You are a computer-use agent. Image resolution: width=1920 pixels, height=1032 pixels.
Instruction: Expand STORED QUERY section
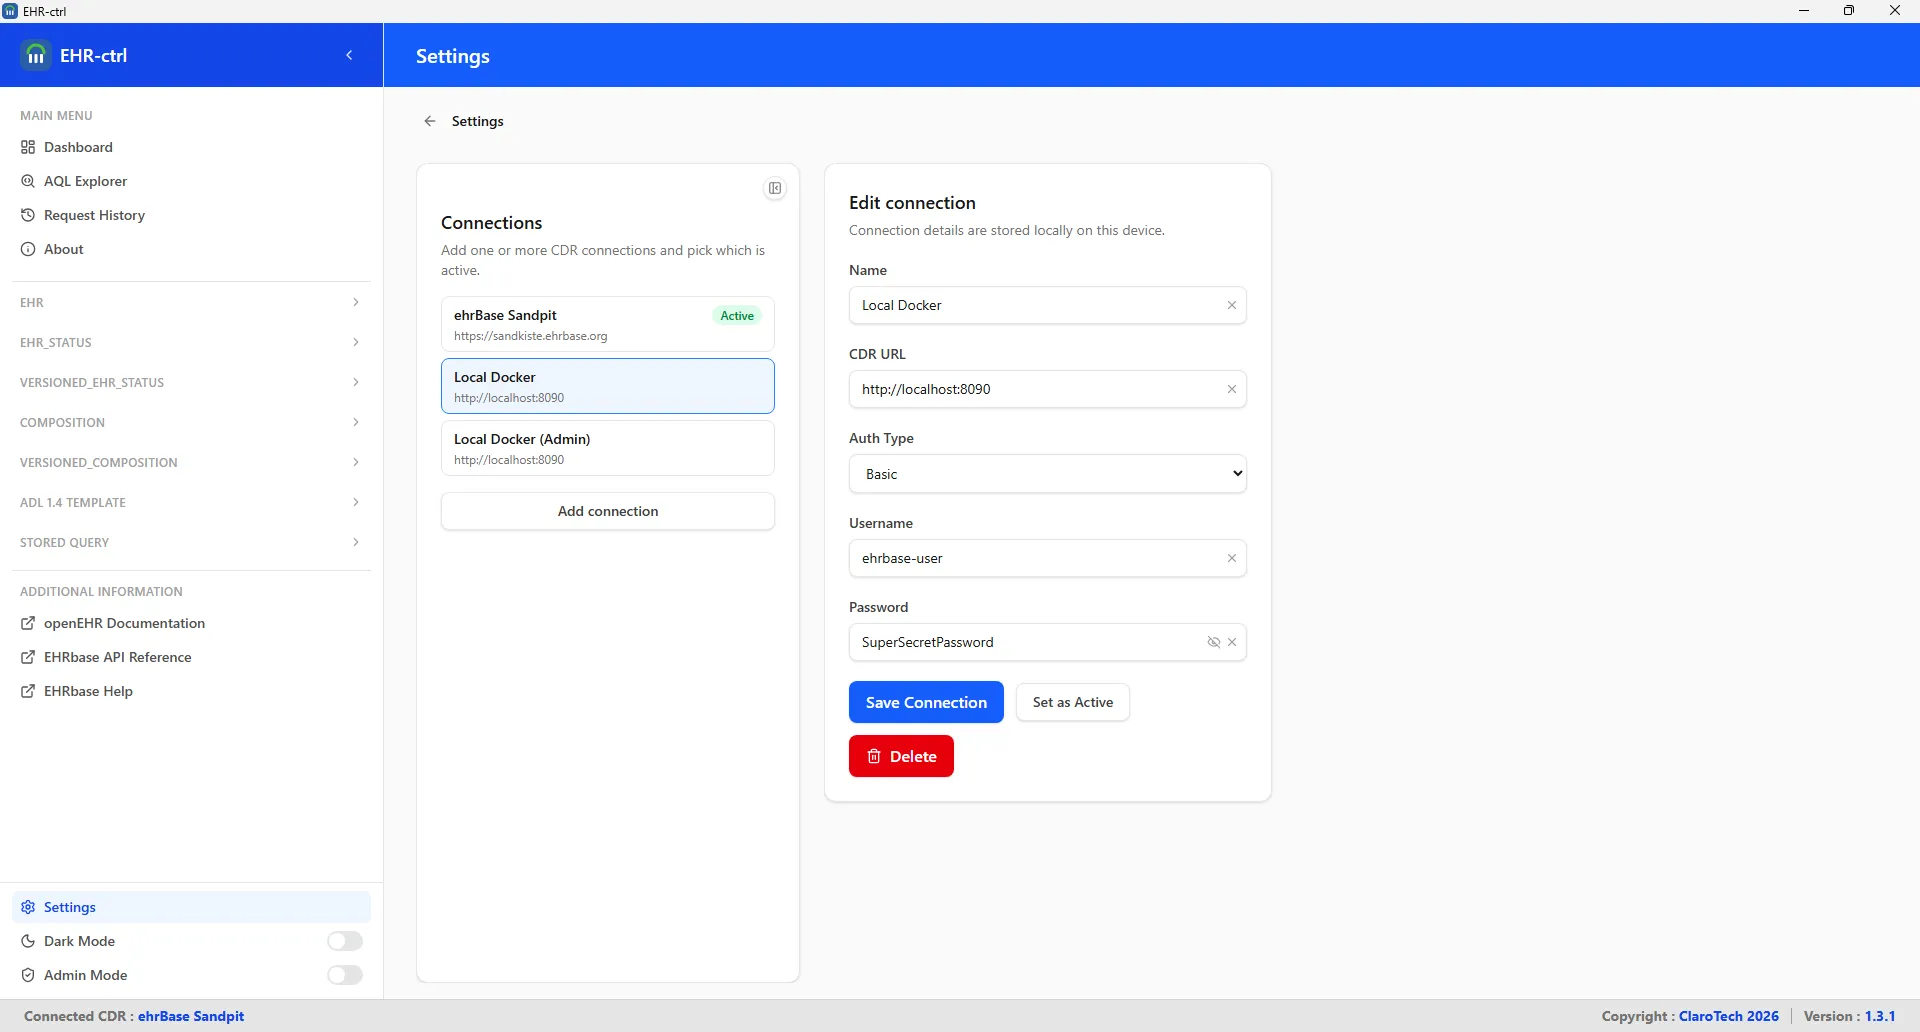coord(191,542)
